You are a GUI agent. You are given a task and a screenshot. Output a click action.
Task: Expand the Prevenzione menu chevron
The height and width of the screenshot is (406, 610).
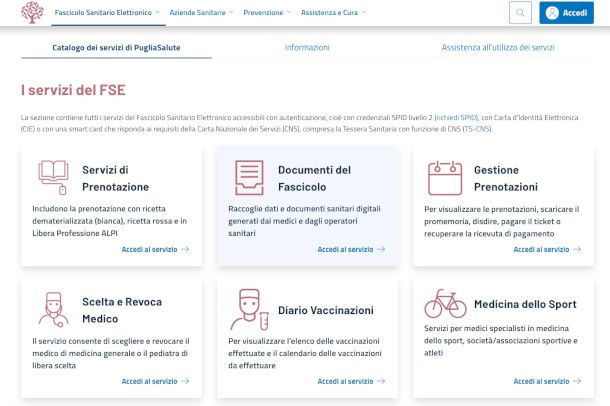tap(289, 12)
